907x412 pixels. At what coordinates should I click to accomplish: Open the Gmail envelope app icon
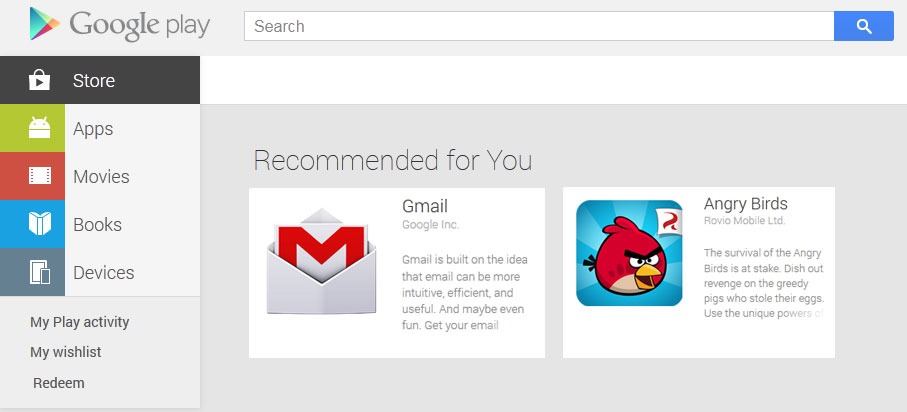click(322, 262)
